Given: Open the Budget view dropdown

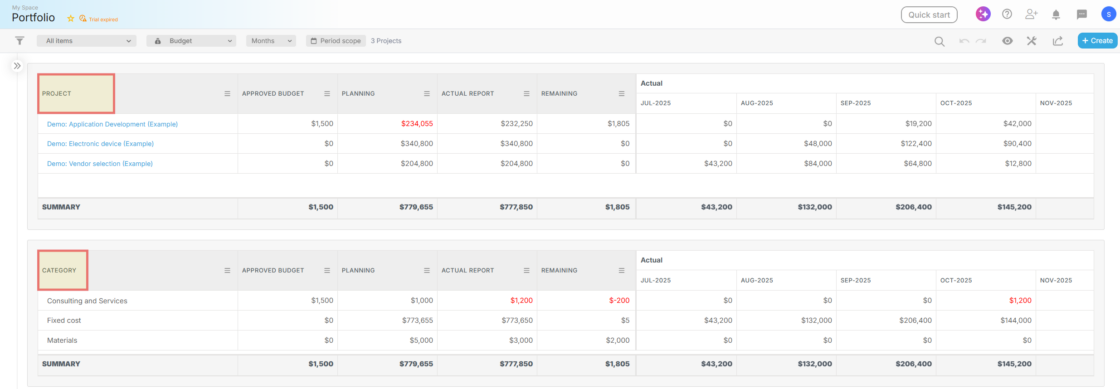Looking at the screenshot, I should 191,41.
